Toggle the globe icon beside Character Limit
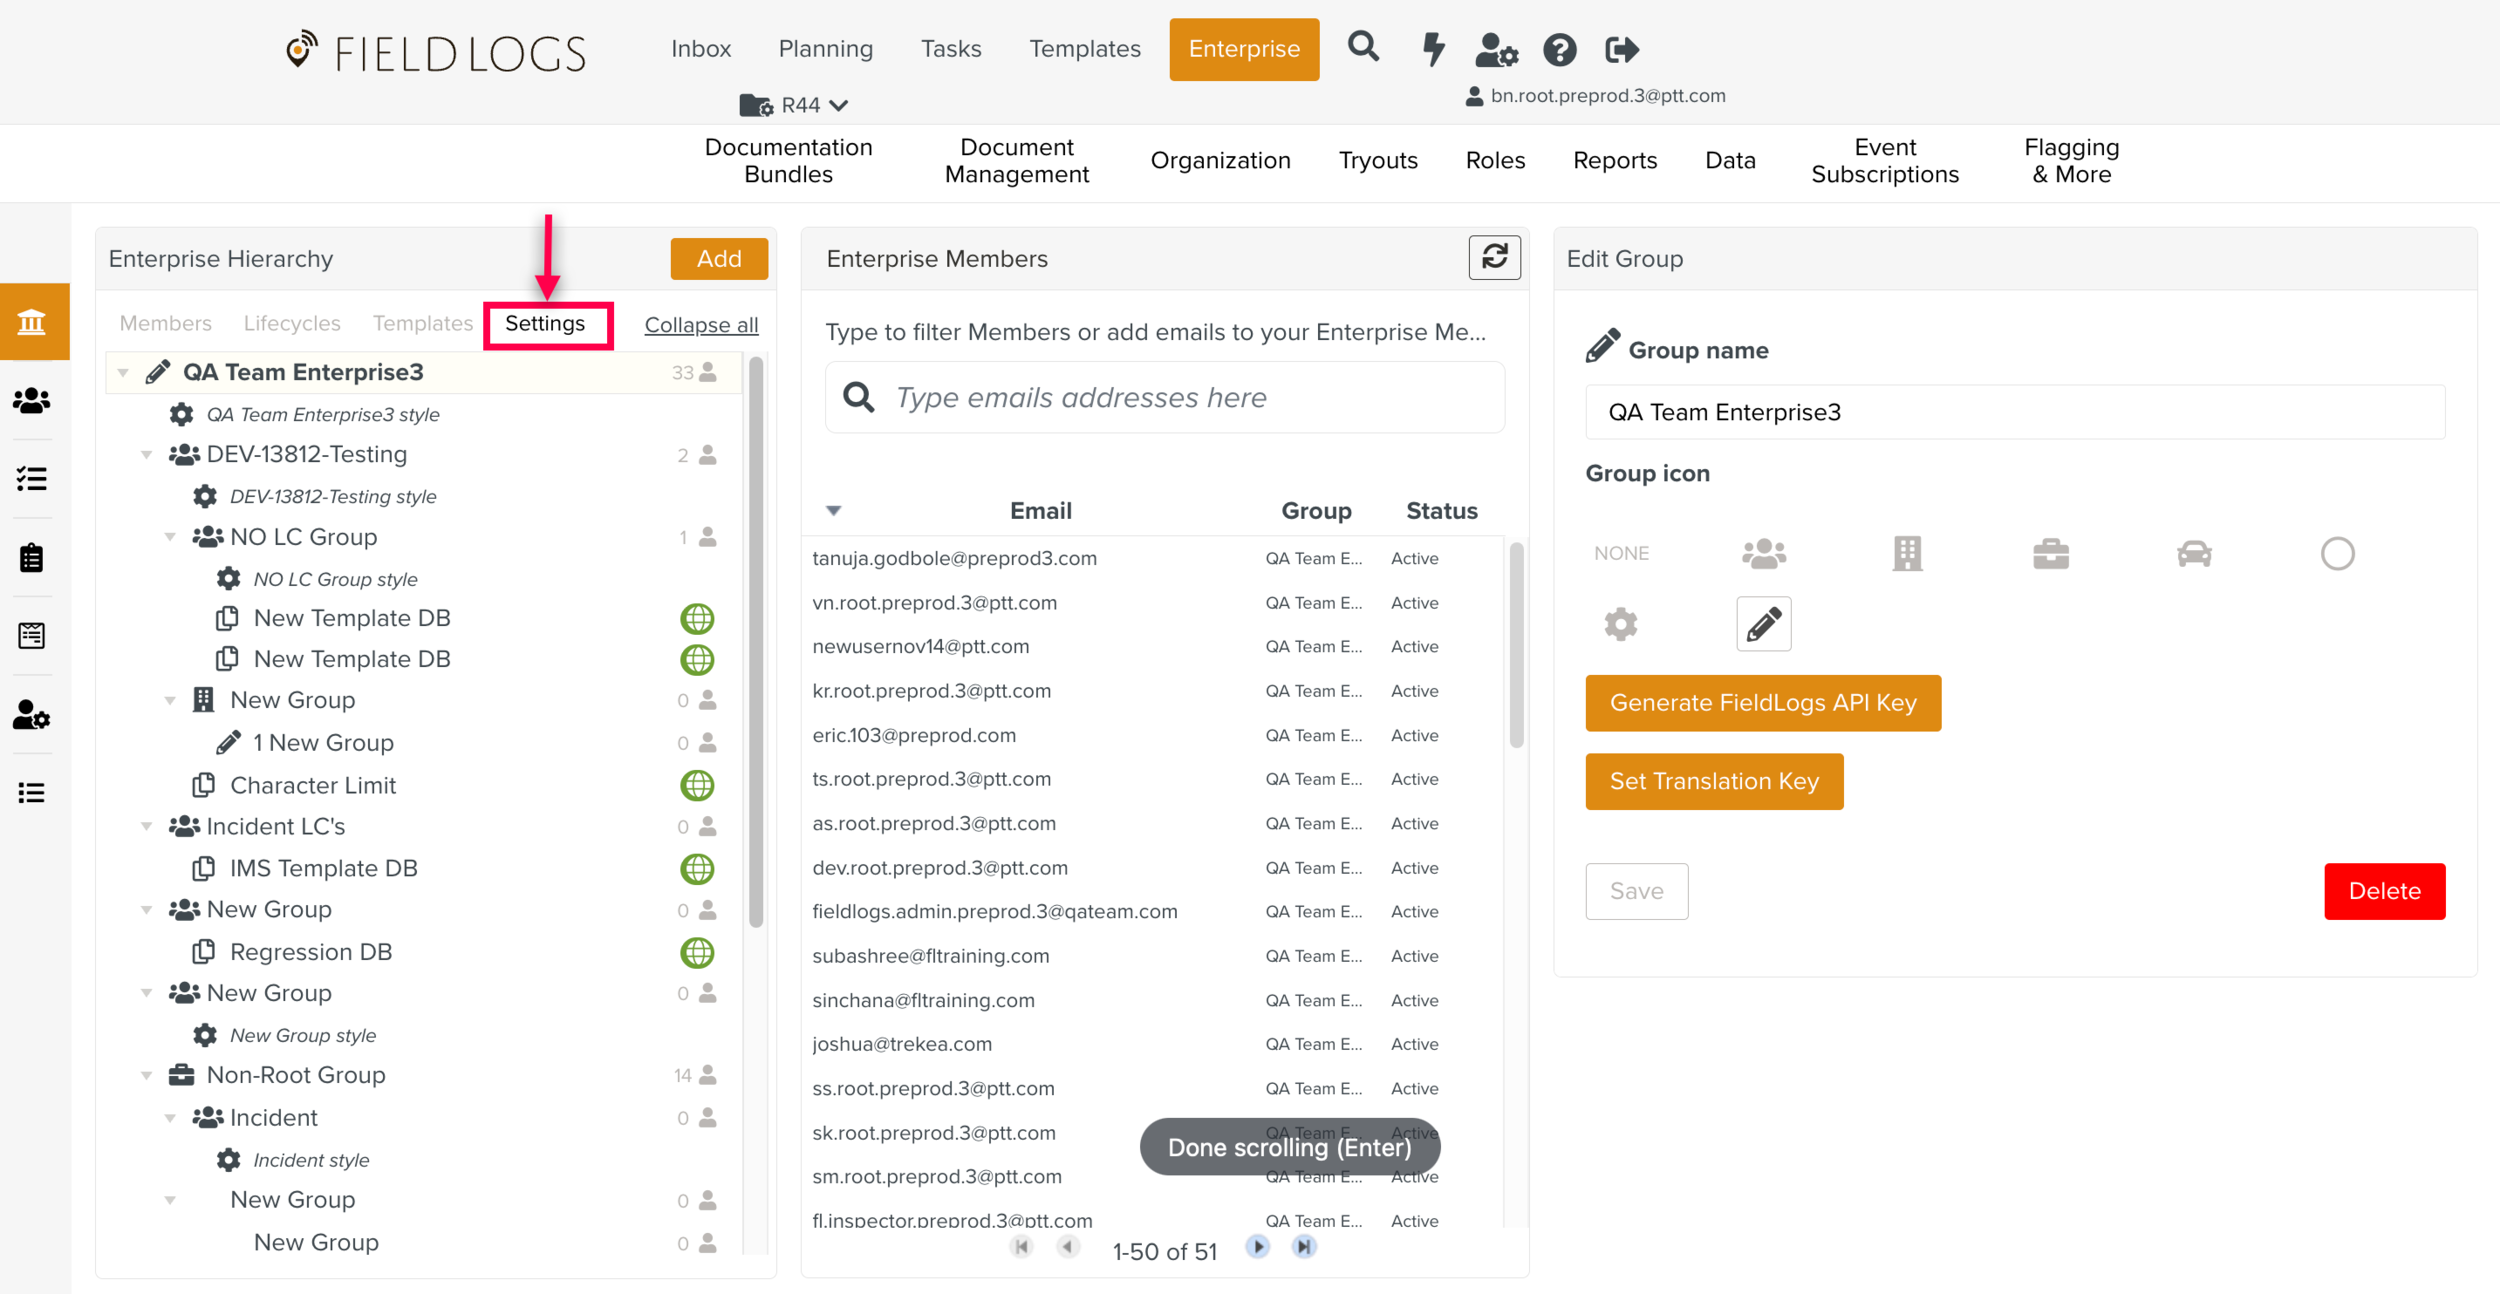Image resolution: width=2500 pixels, height=1294 pixels. pos(697,785)
